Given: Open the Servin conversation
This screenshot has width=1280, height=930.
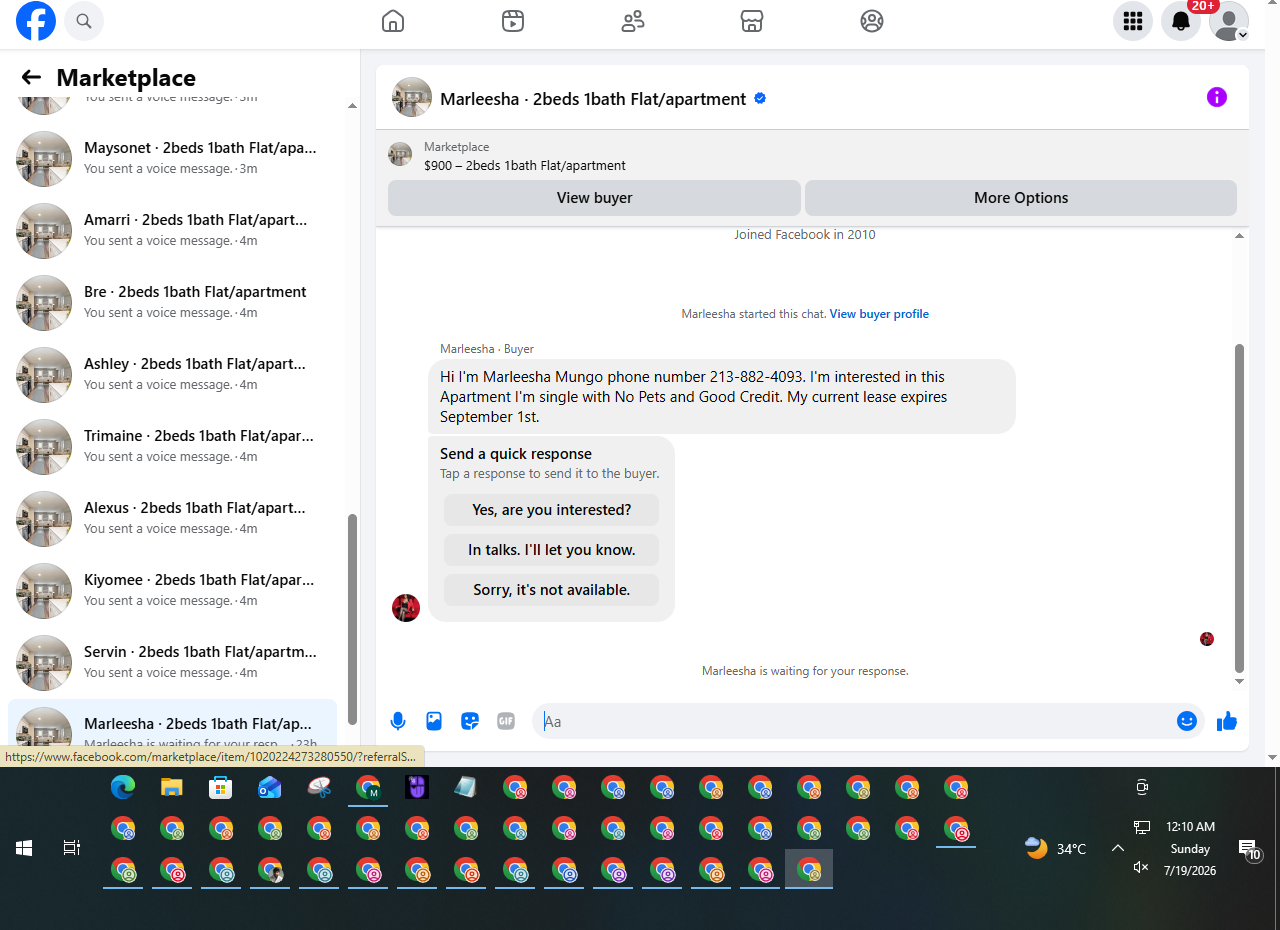Looking at the screenshot, I should pos(172,663).
